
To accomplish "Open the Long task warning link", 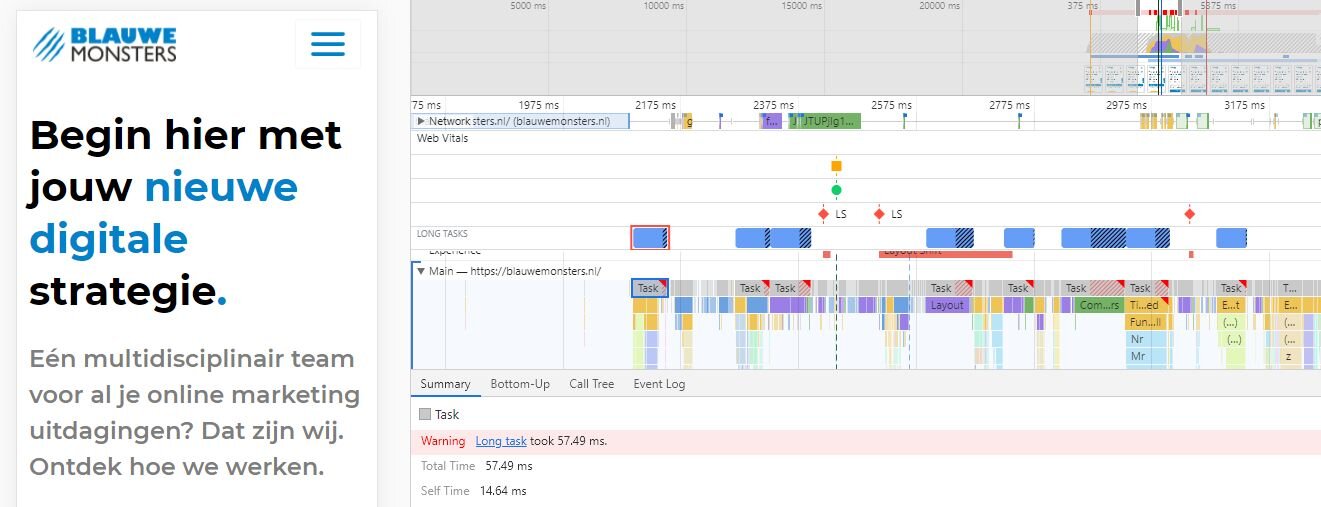I will point(500,441).
